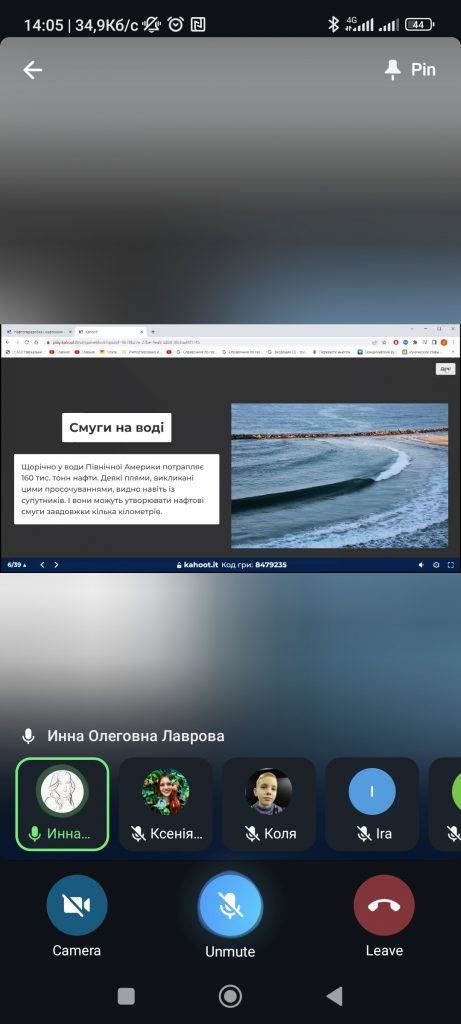Screen dimensions: 461x1024
Task: Select Ira participant tile
Action: coord(372,804)
